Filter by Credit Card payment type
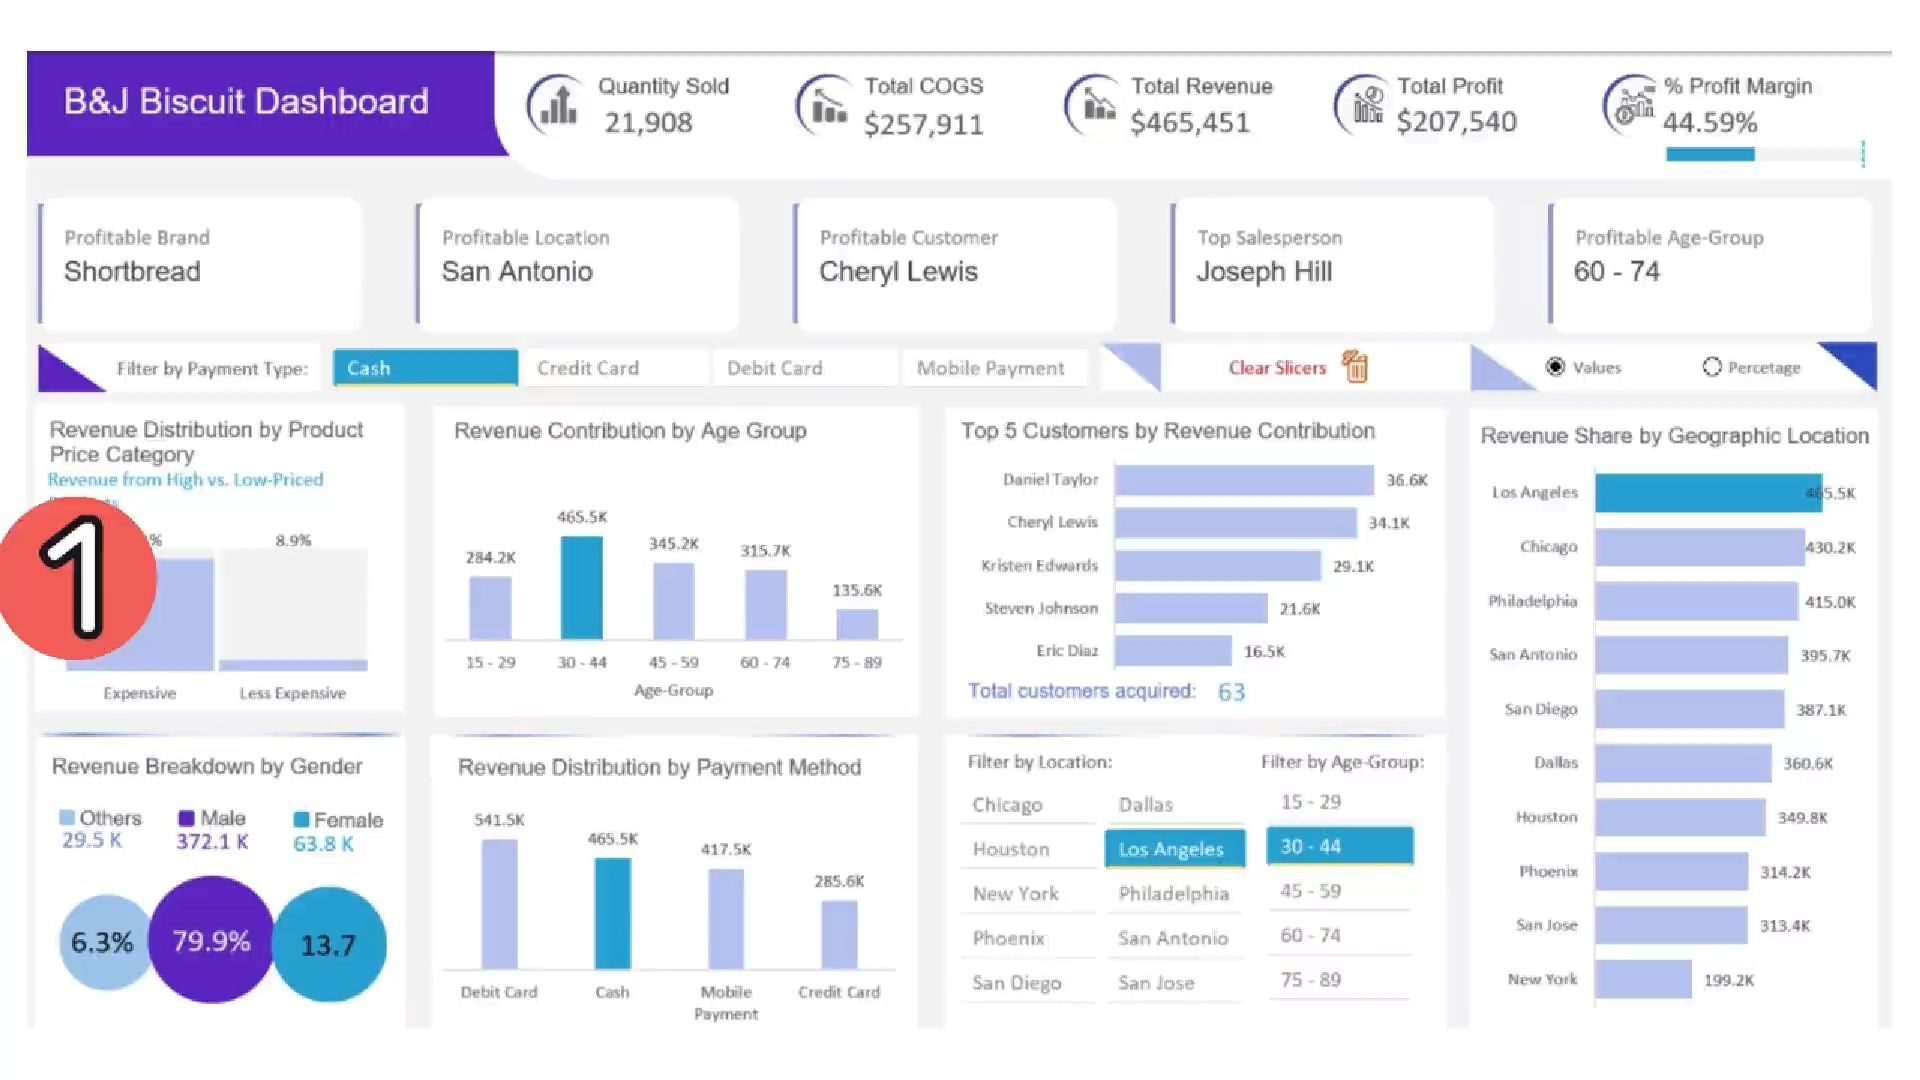The height and width of the screenshot is (1080, 1920). coord(614,368)
